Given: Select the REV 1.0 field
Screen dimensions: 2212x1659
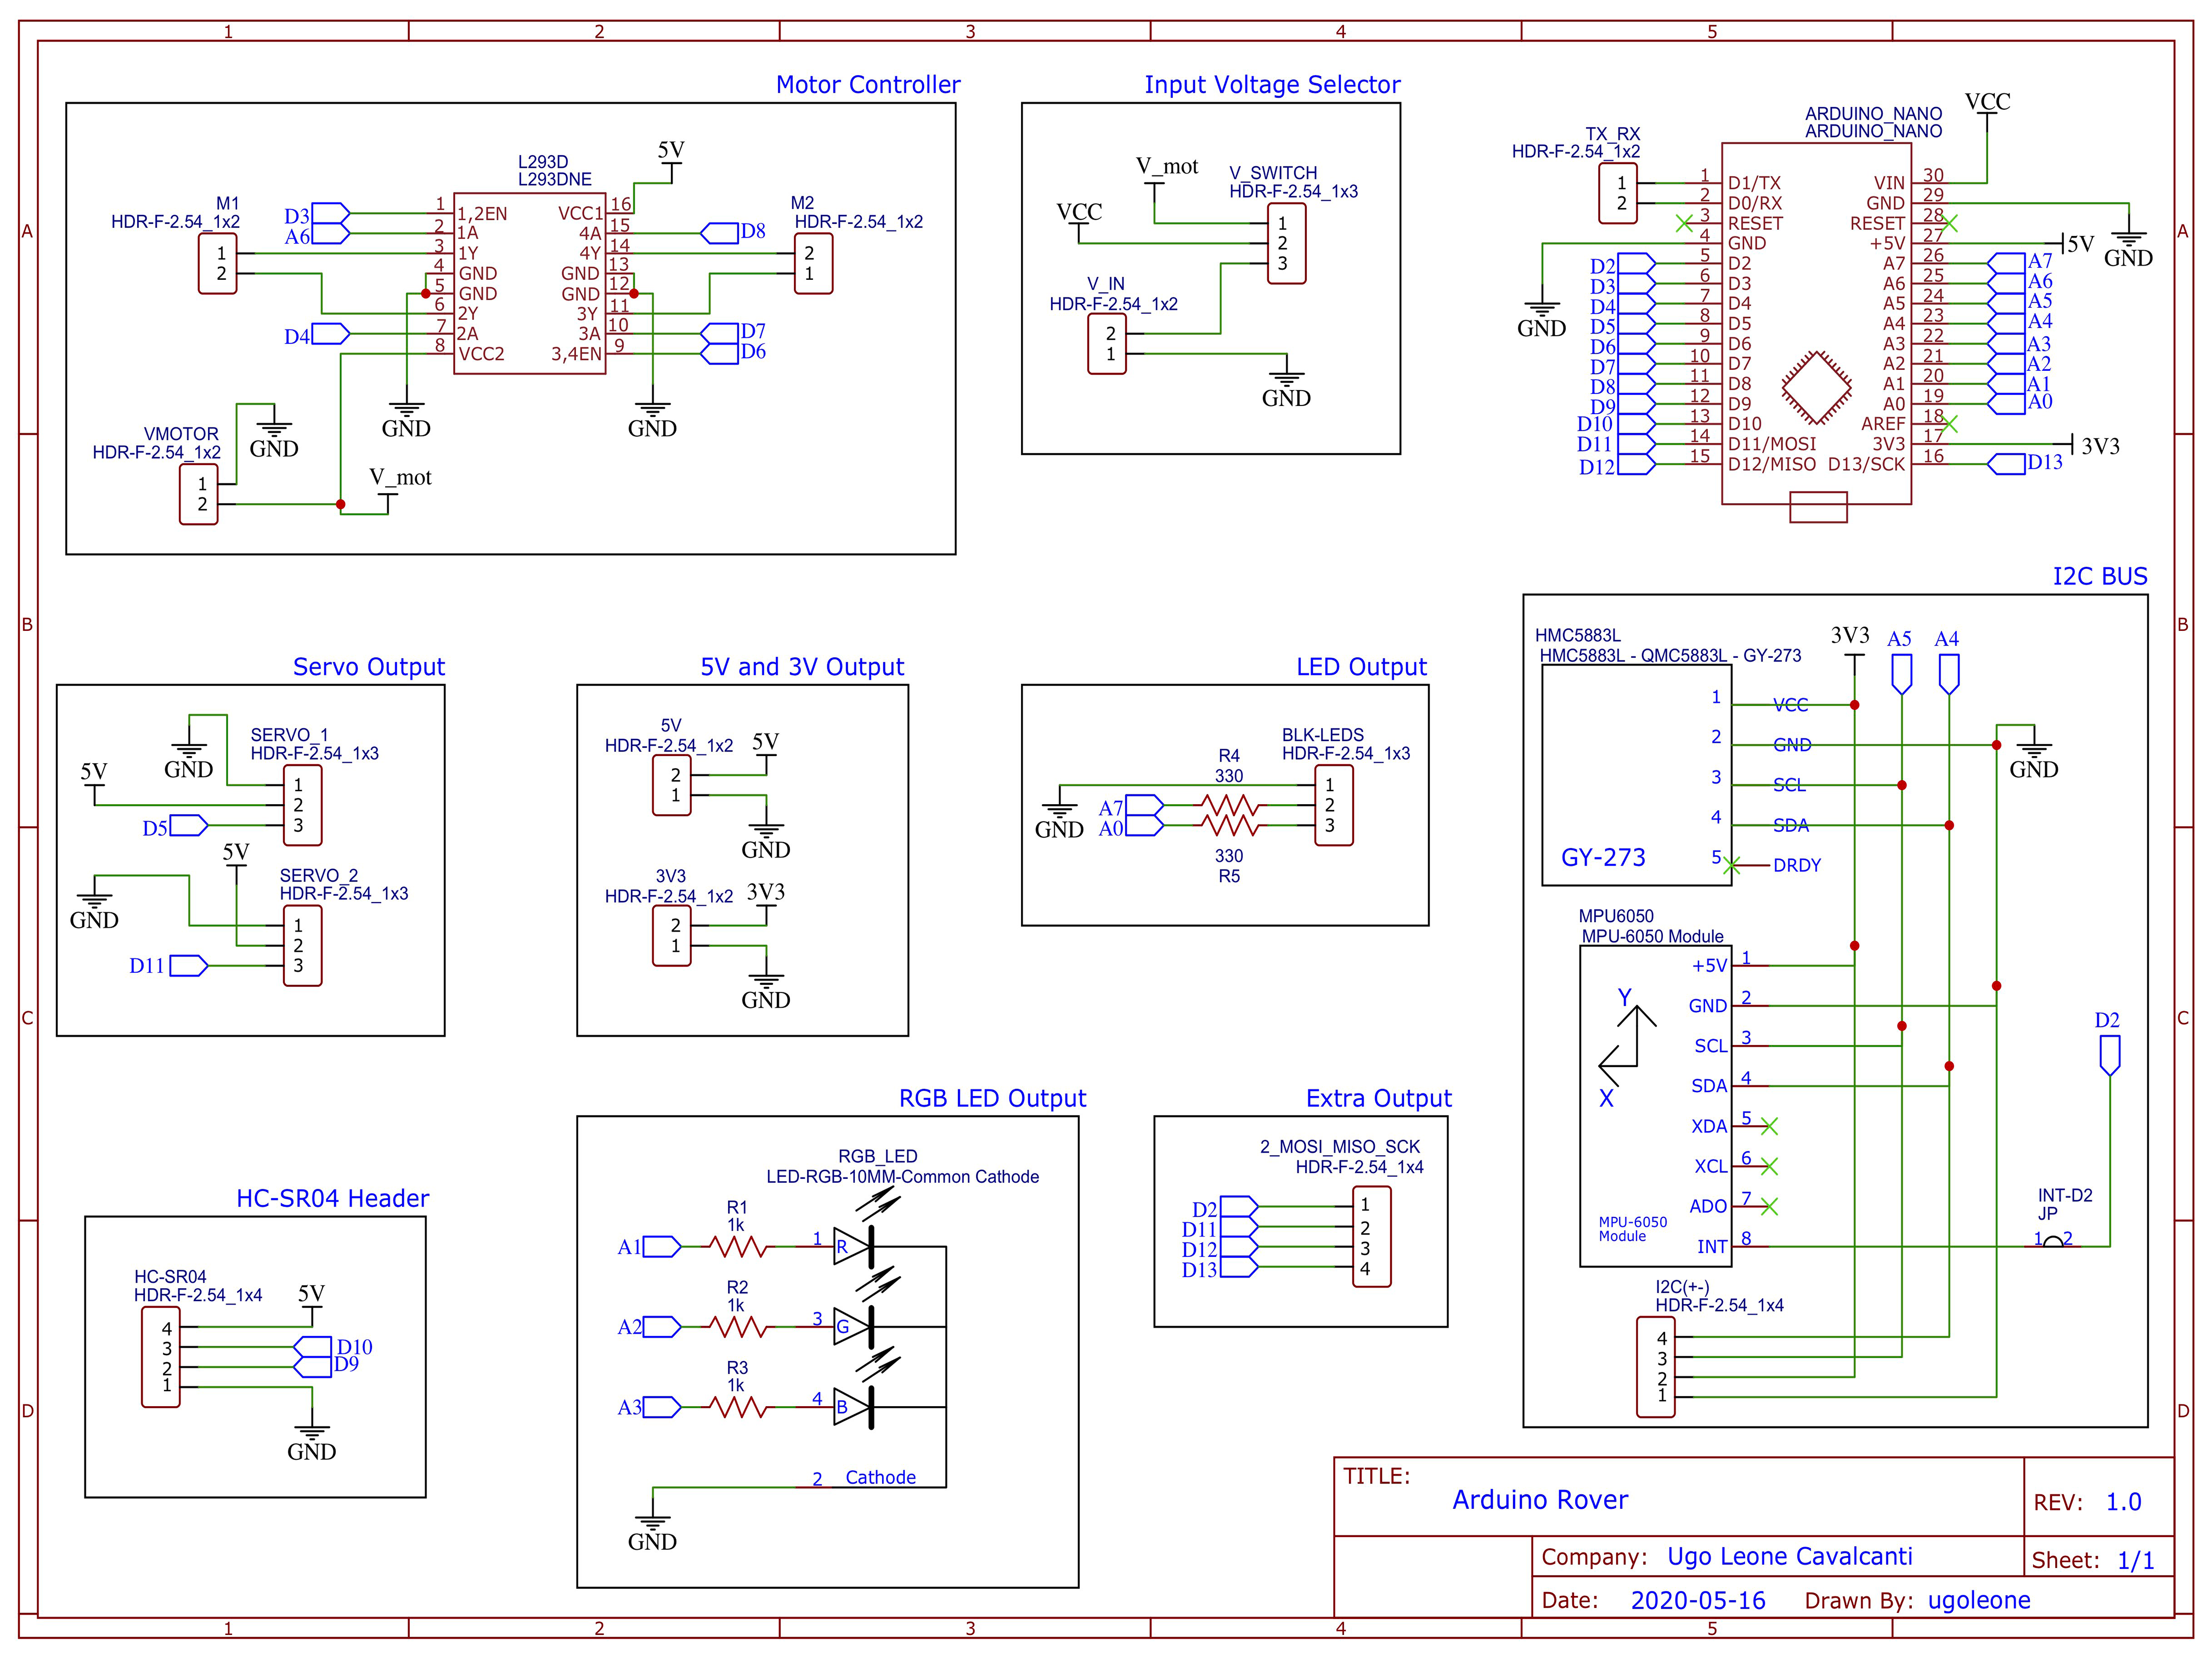Looking at the screenshot, I should pos(2087,1502).
